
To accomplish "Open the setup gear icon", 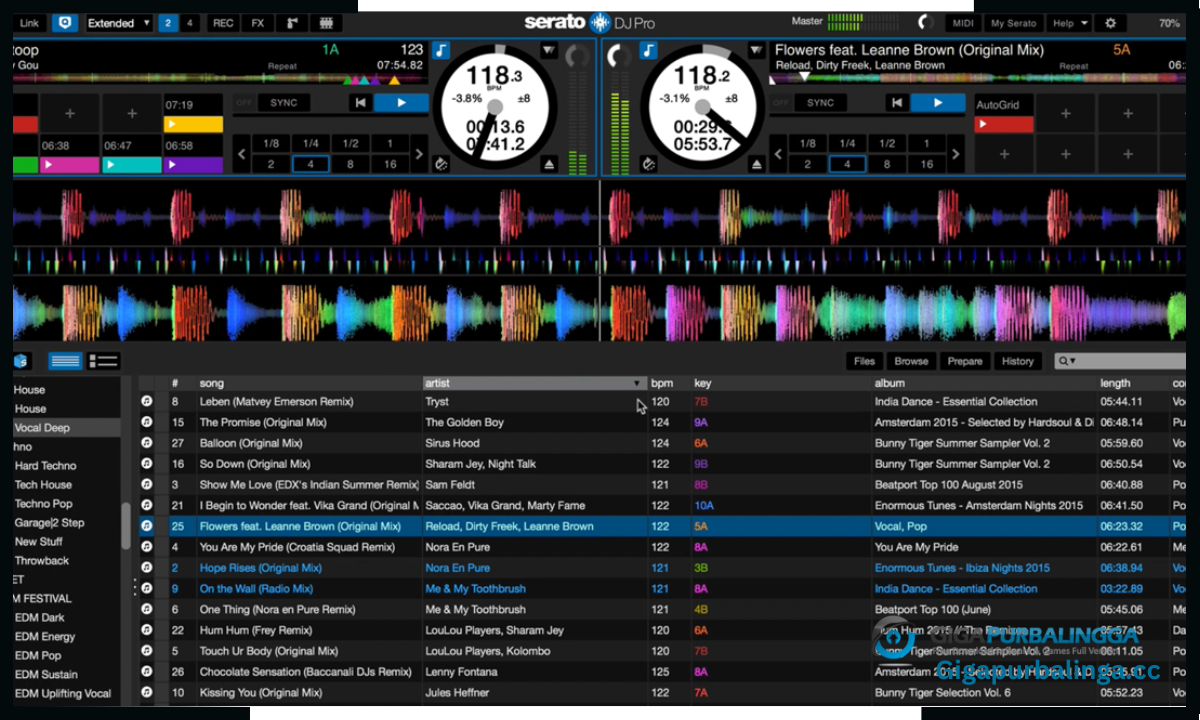I will click(x=1109, y=22).
